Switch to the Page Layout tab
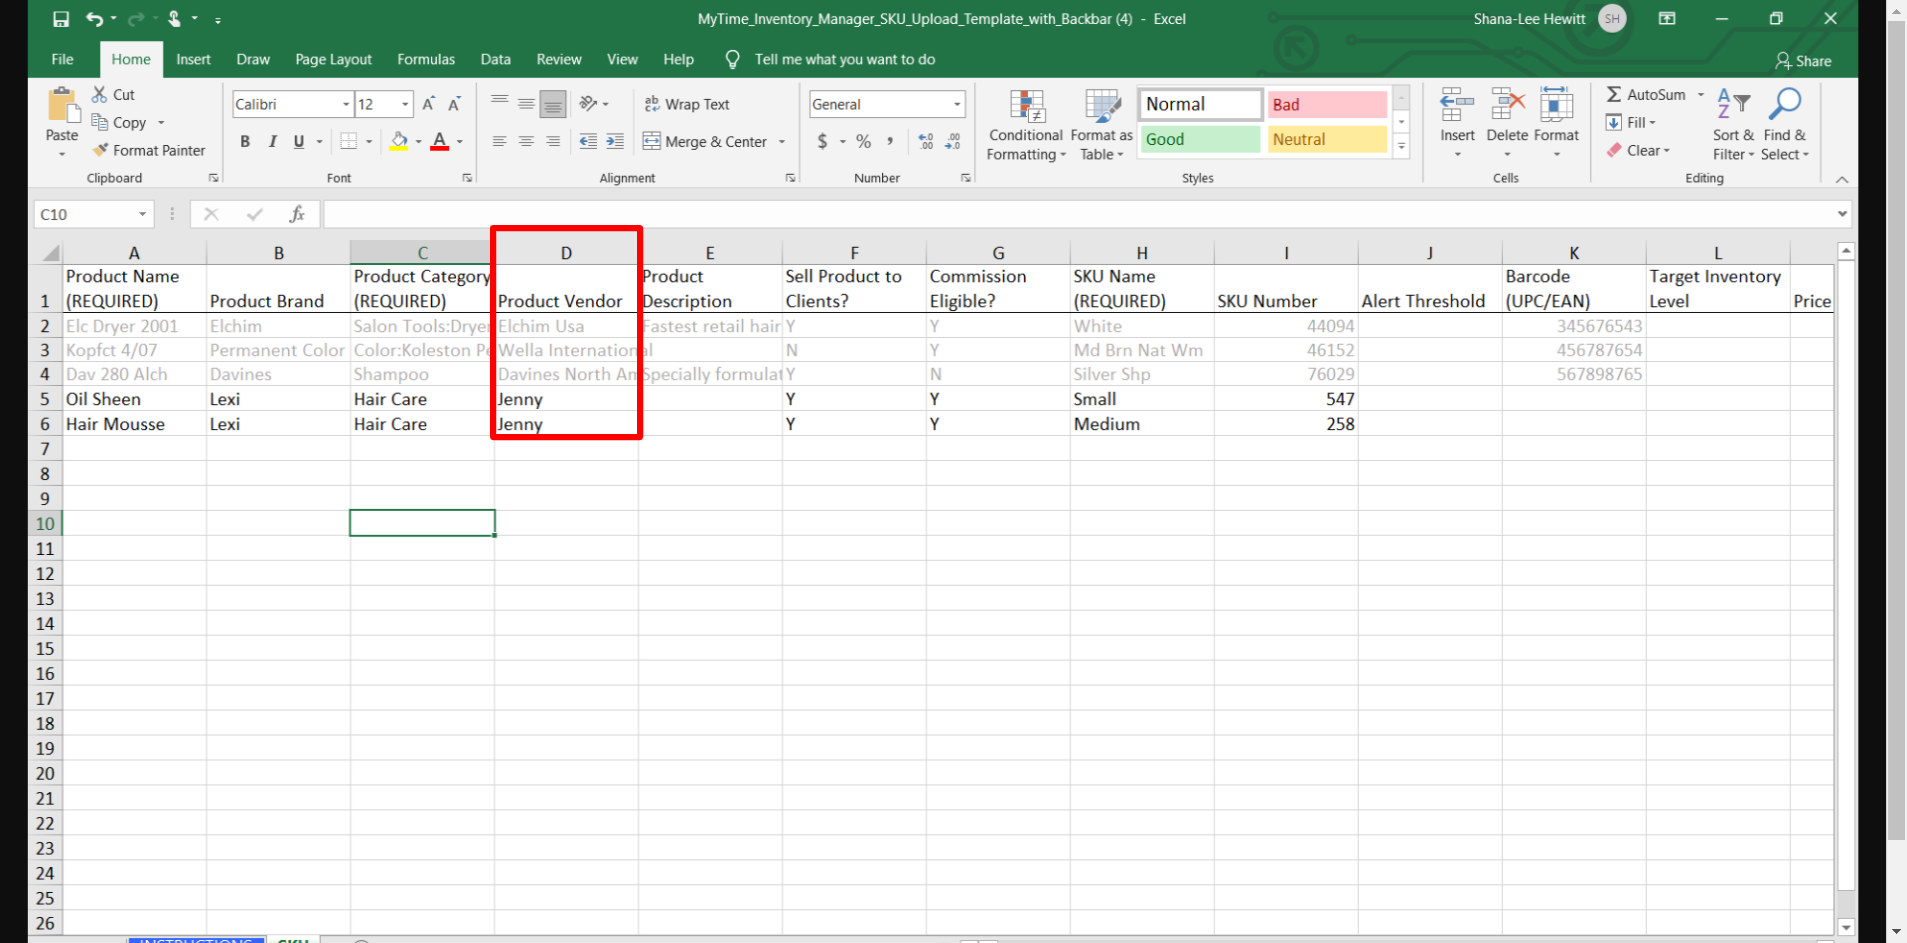The height and width of the screenshot is (943, 1907). pos(333,59)
